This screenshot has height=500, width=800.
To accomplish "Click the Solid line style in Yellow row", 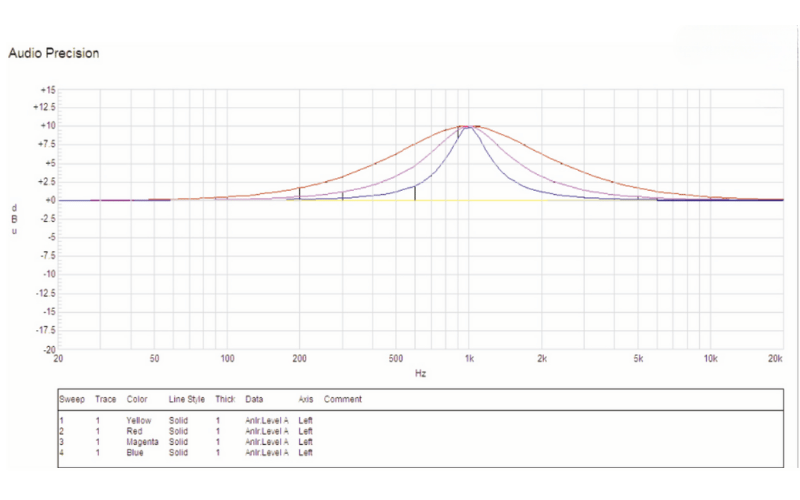I will (179, 420).
